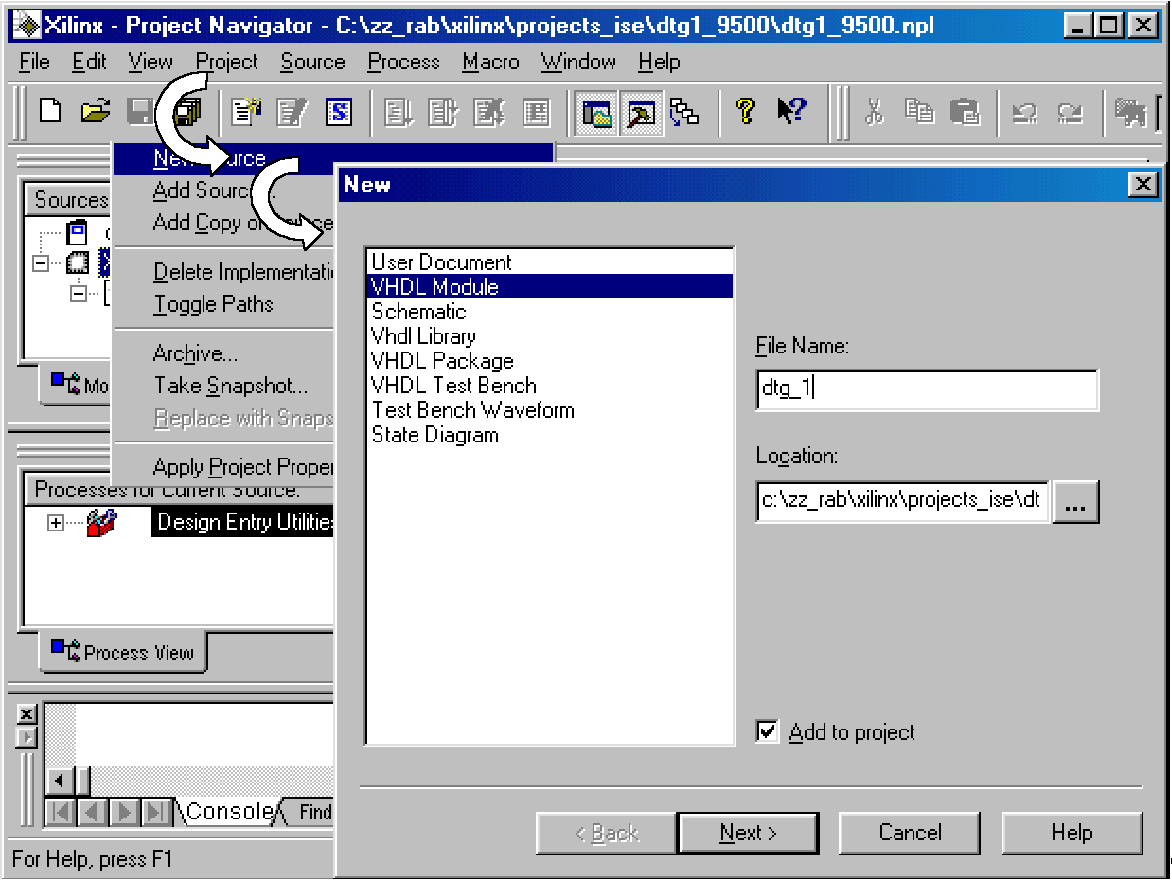Open the Macro menu
Image resolution: width=1172 pixels, height=881 pixels.
(490, 62)
